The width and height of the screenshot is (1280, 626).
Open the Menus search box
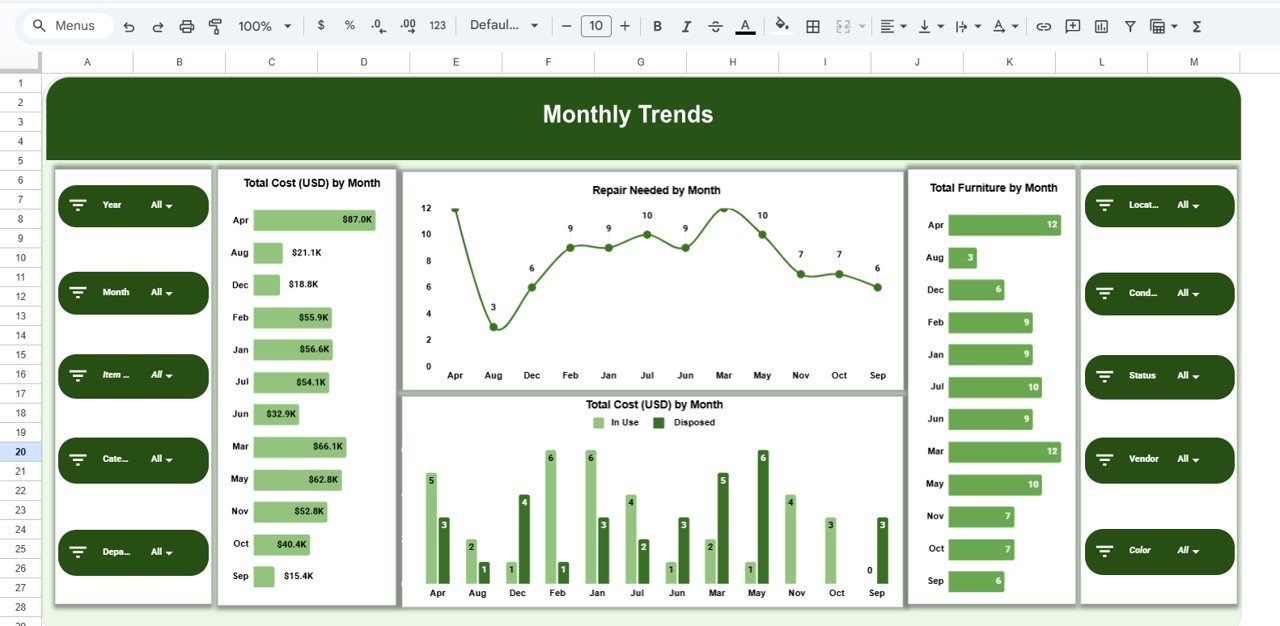point(66,25)
